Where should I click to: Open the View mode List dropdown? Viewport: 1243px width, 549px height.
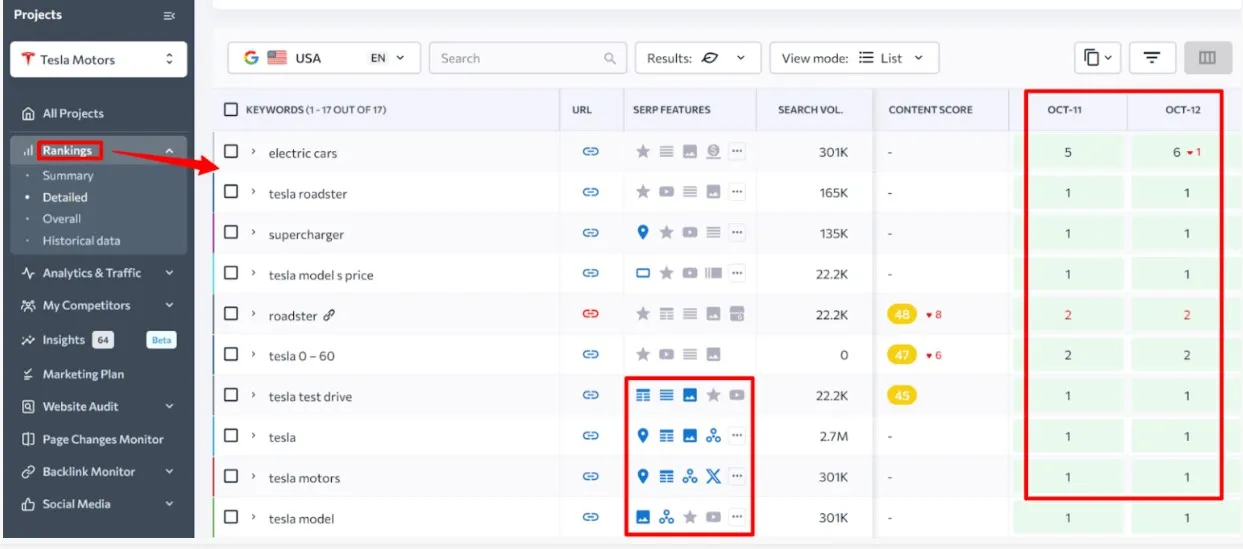click(x=854, y=58)
